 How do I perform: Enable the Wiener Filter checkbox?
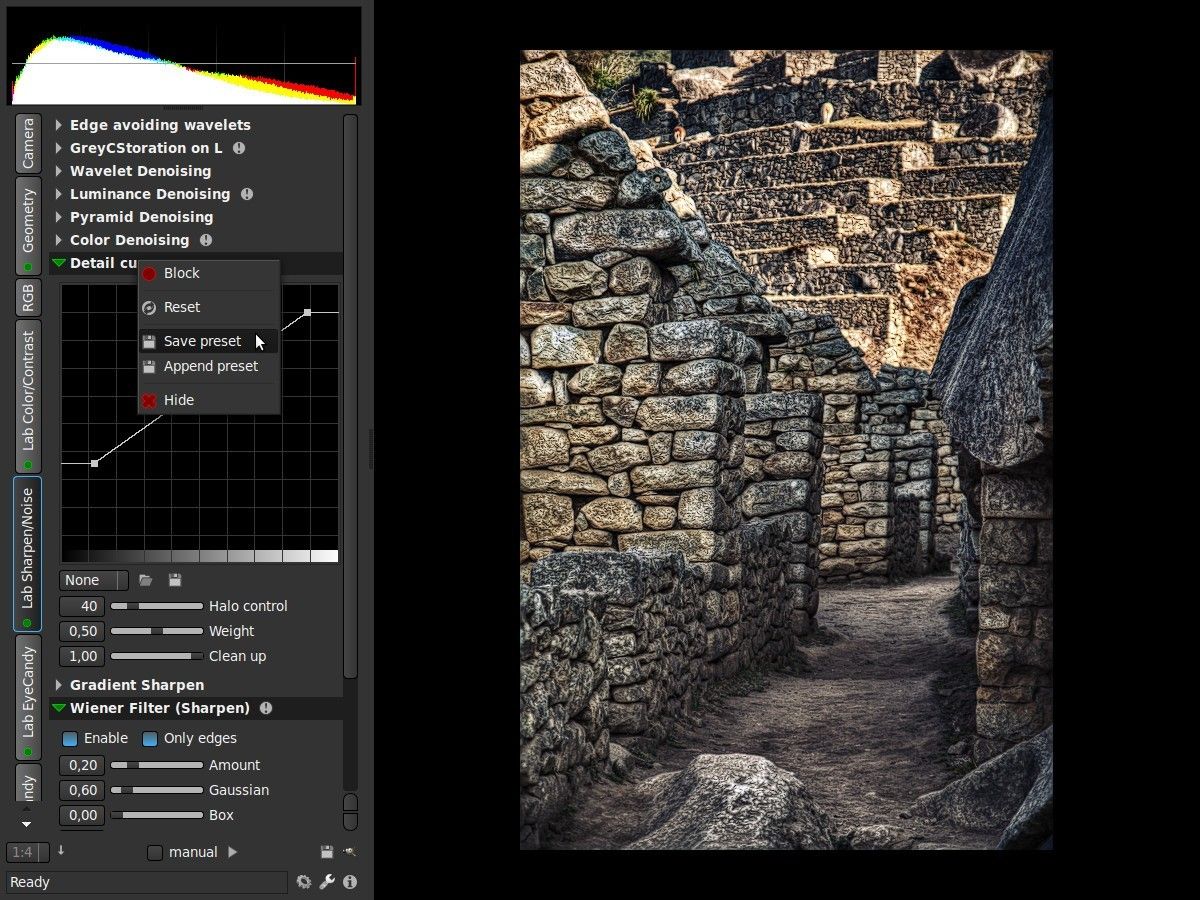tap(69, 738)
